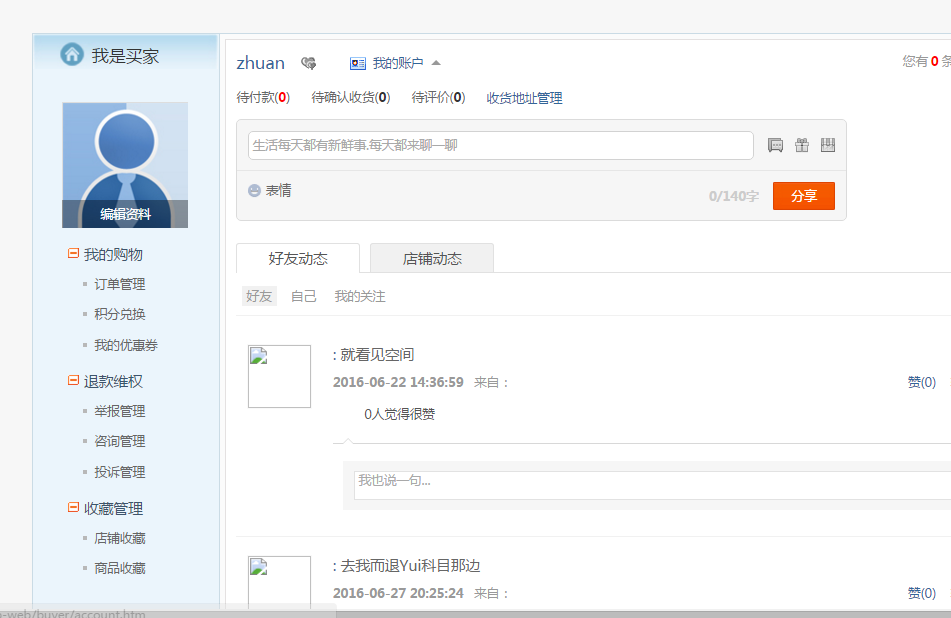
Task: Select the 我的关注 filter option
Action: tap(359, 296)
